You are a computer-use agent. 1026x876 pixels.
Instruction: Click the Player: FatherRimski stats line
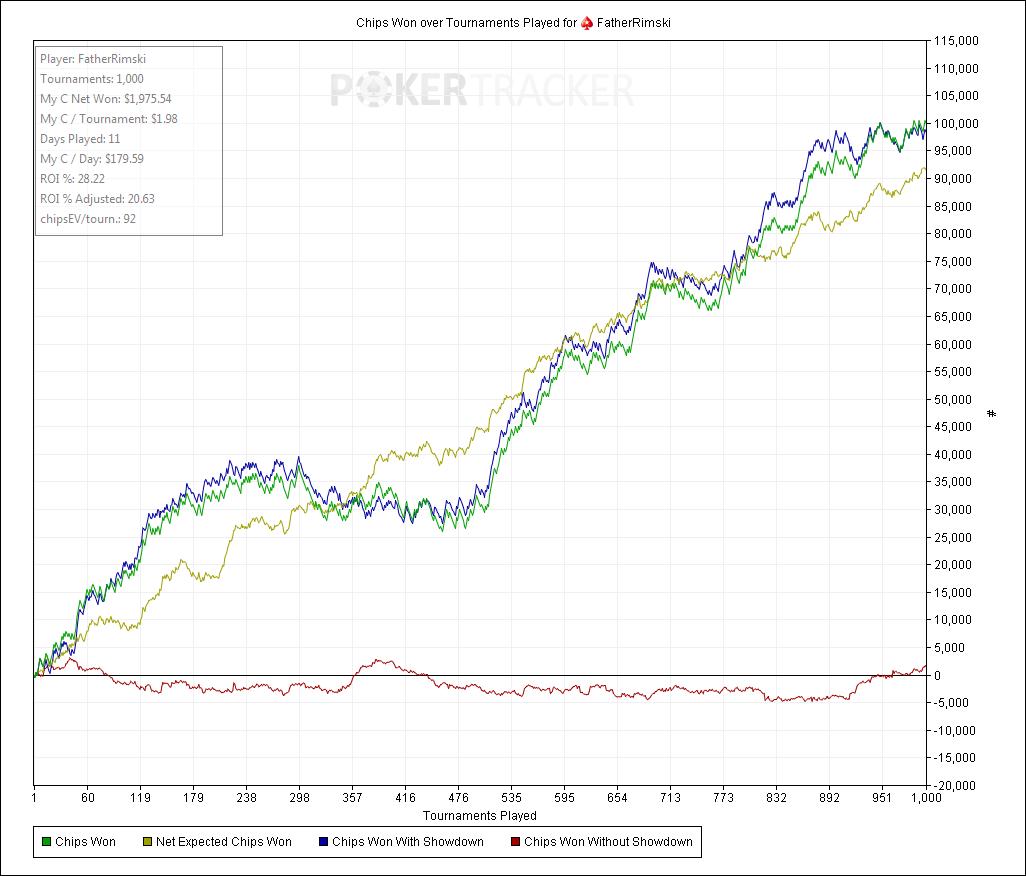click(x=93, y=59)
